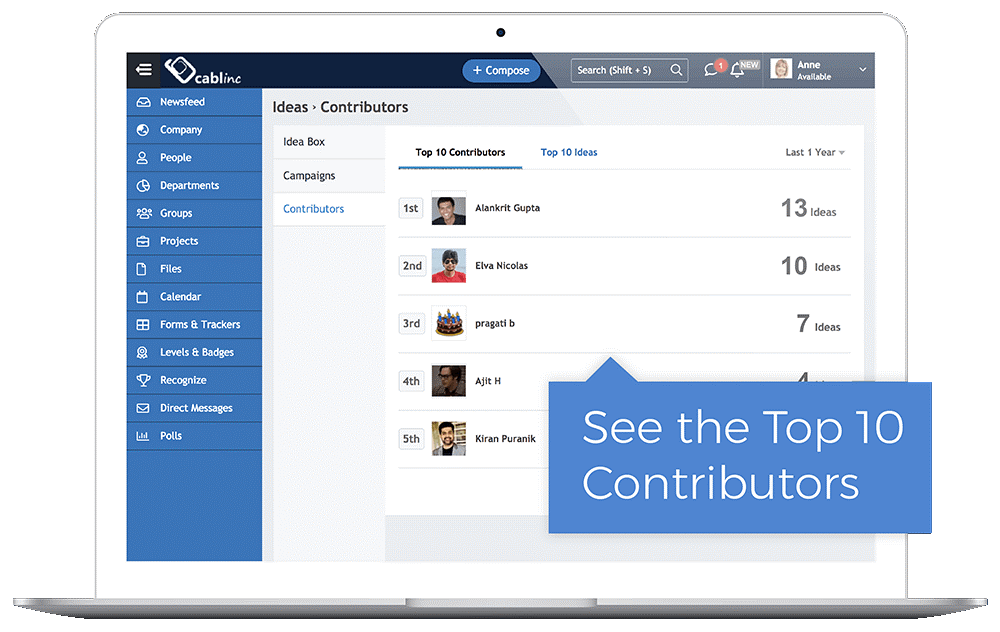
Task: Click the 3rd rank badge
Action: click(411, 323)
